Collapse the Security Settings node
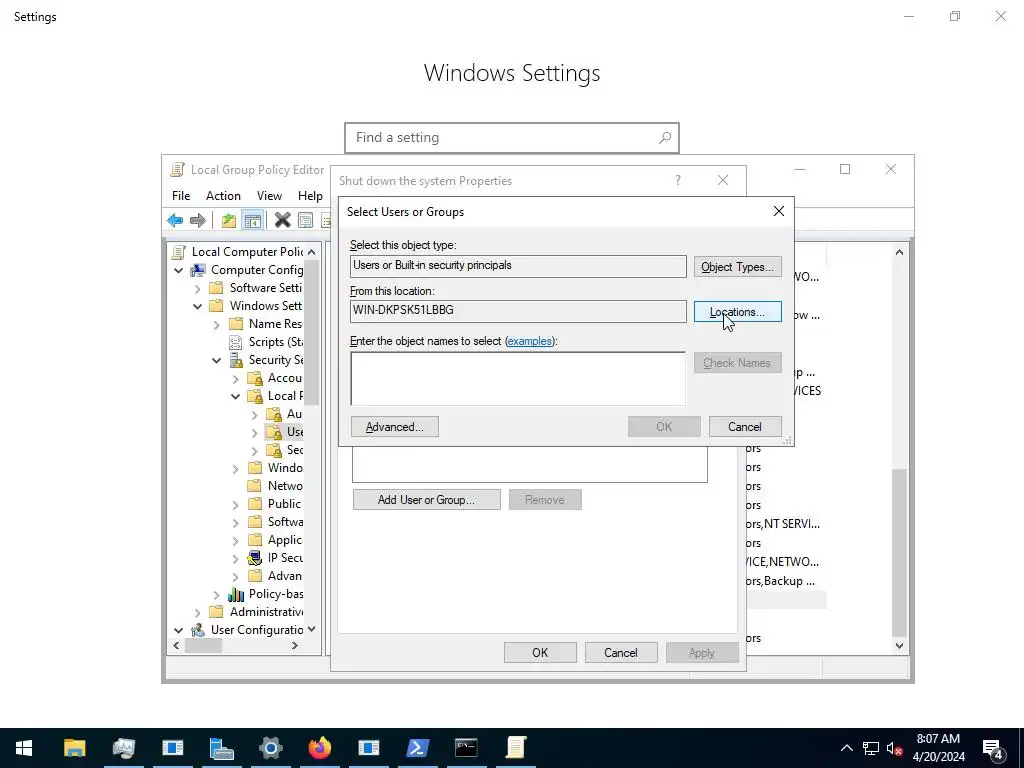The width and height of the screenshot is (1024, 768). [216, 360]
